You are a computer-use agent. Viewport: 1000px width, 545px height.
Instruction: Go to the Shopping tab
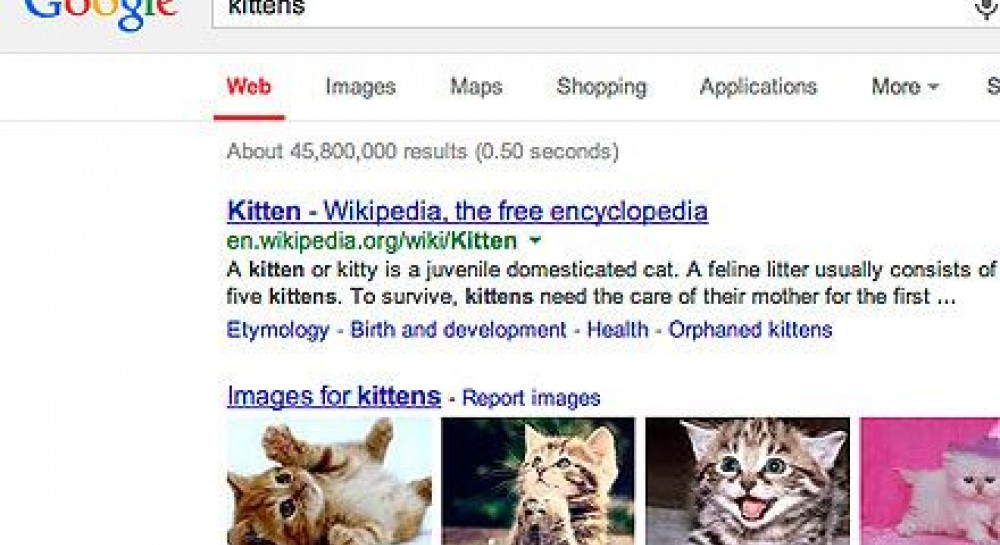[x=601, y=87]
